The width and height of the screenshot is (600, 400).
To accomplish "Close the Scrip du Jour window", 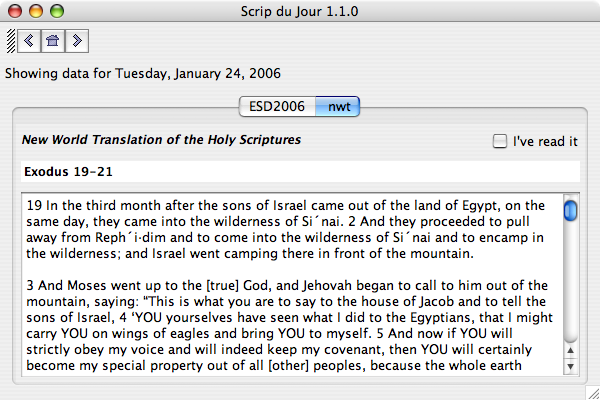I will point(15,11).
